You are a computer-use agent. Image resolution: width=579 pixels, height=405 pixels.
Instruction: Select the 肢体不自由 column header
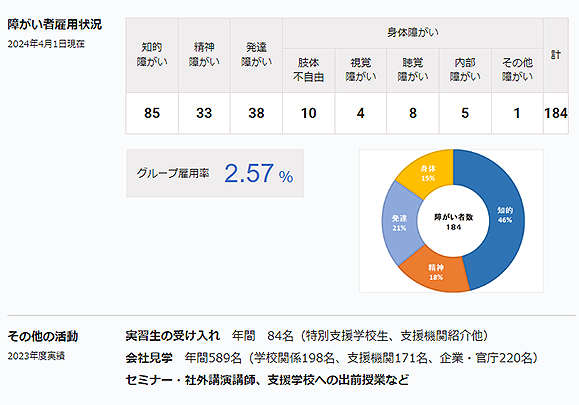click(308, 70)
